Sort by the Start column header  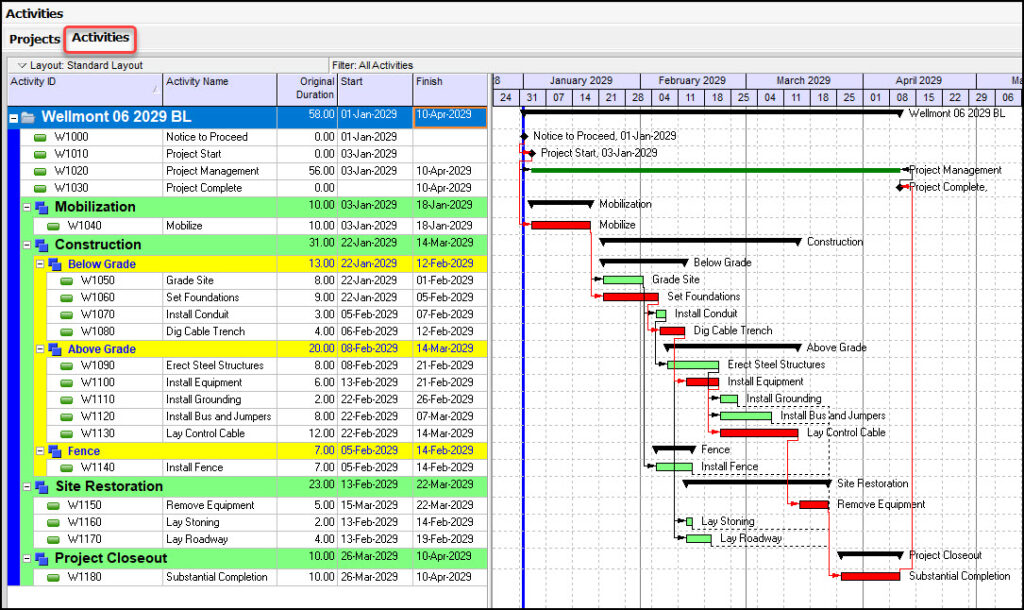point(375,89)
